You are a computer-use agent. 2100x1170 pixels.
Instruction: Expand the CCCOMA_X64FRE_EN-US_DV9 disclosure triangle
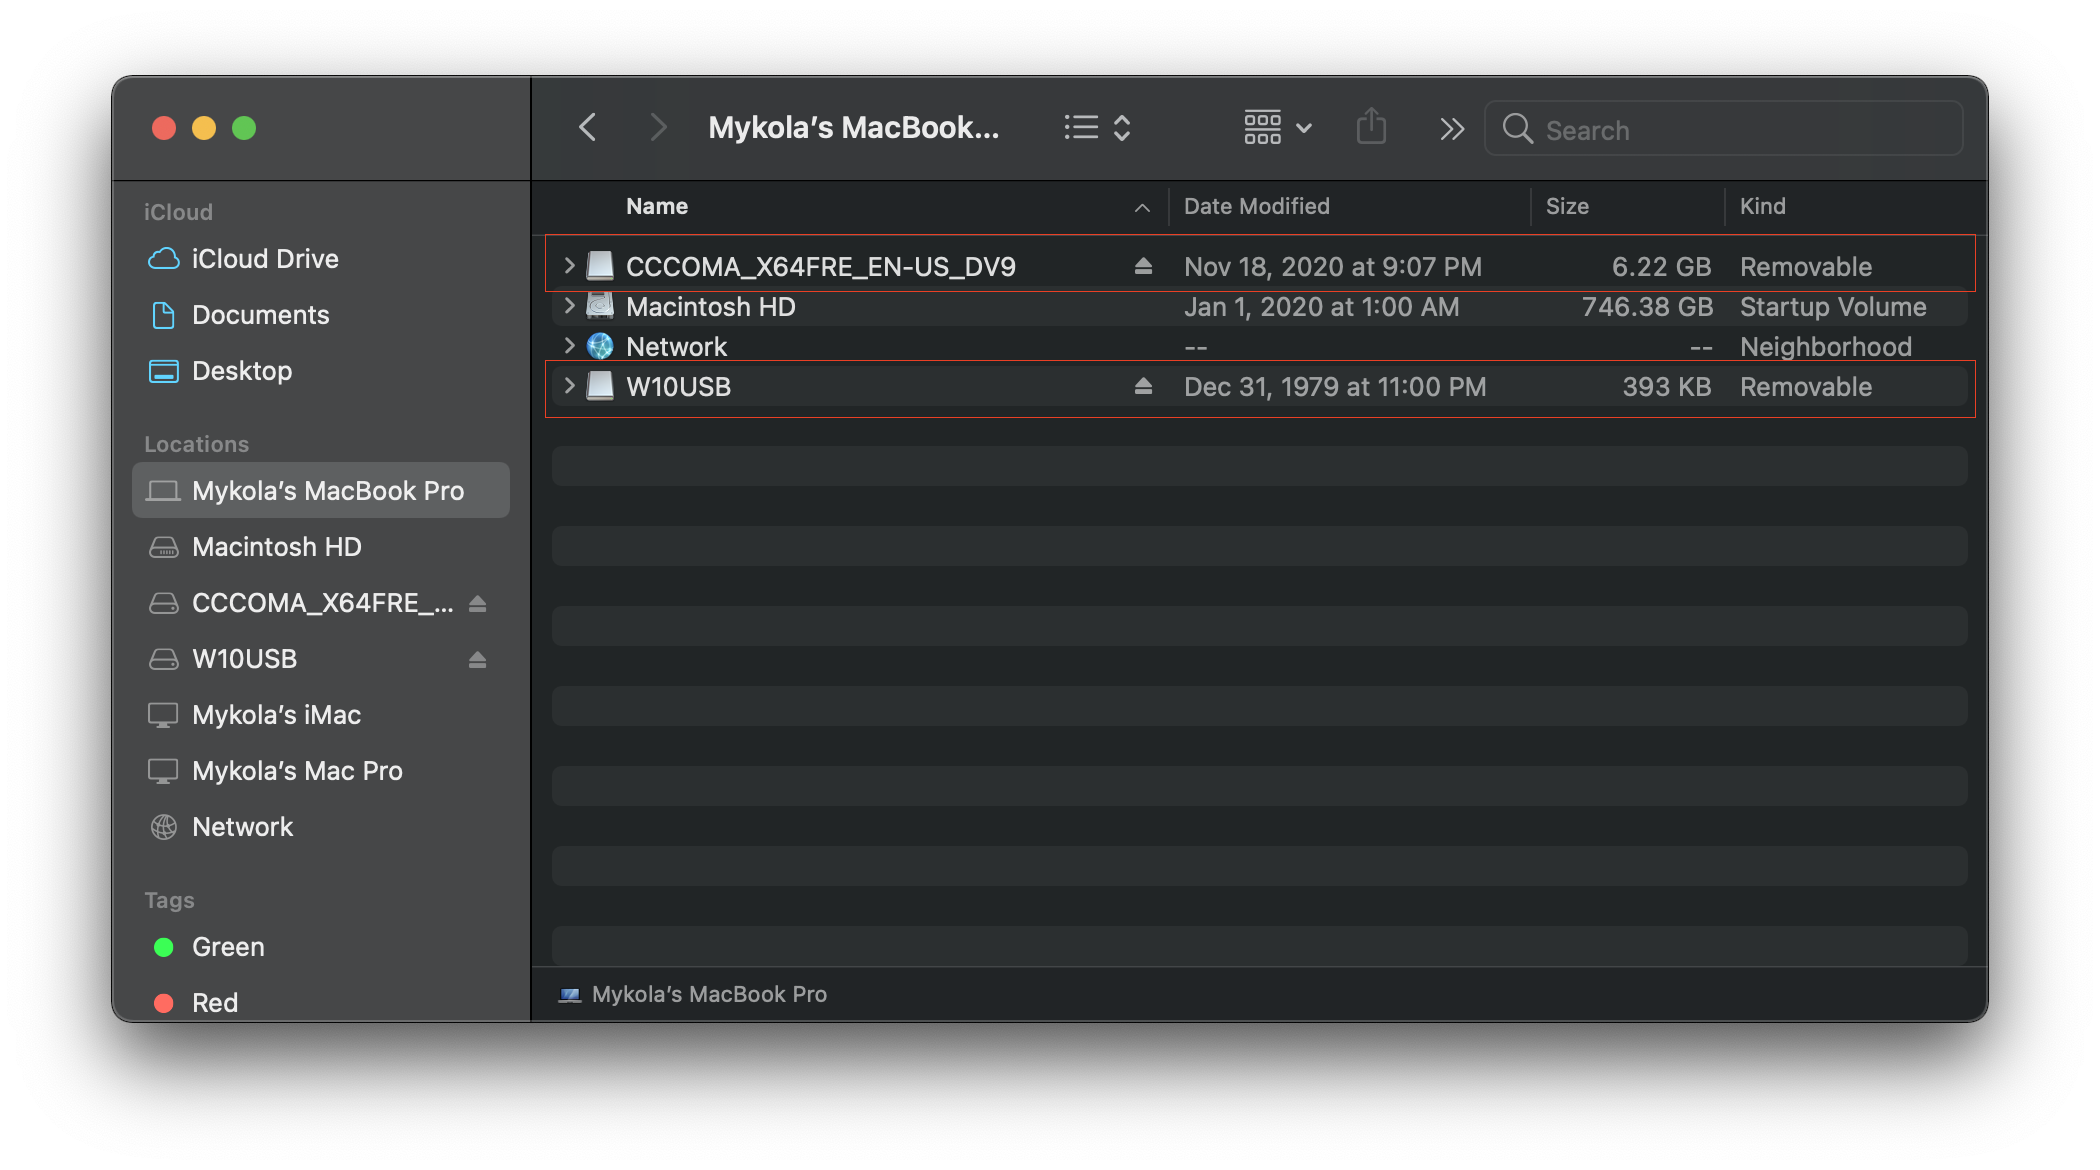[570, 265]
